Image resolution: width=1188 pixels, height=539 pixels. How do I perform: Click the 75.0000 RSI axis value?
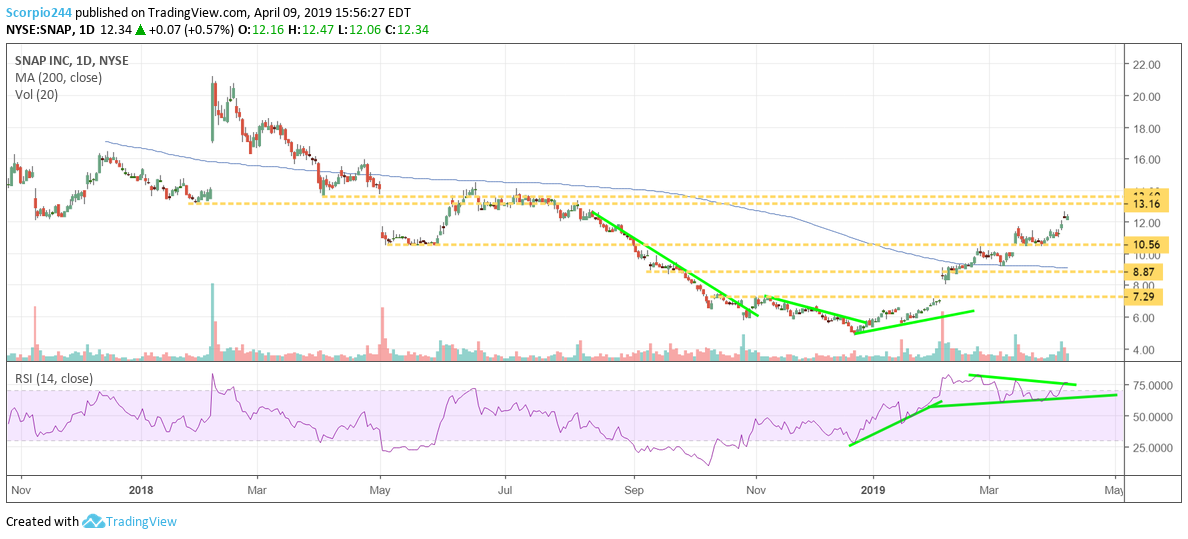click(1152, 386)
